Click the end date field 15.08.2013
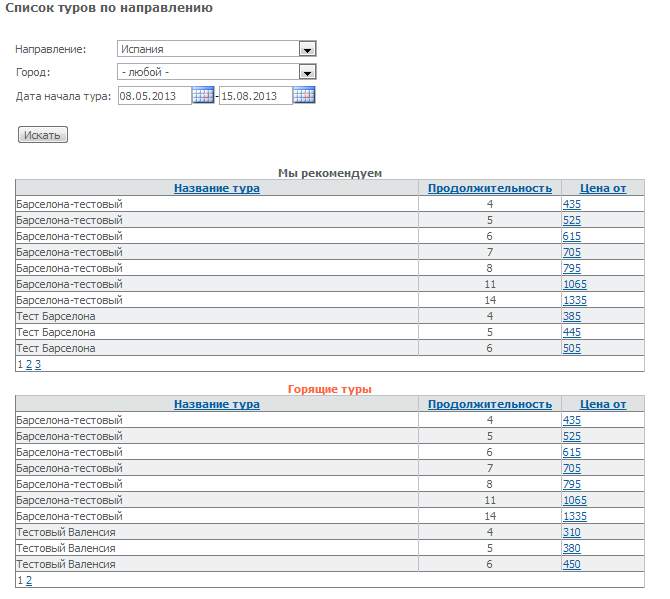This screenshot has height=599, width=670. (255, 96)
